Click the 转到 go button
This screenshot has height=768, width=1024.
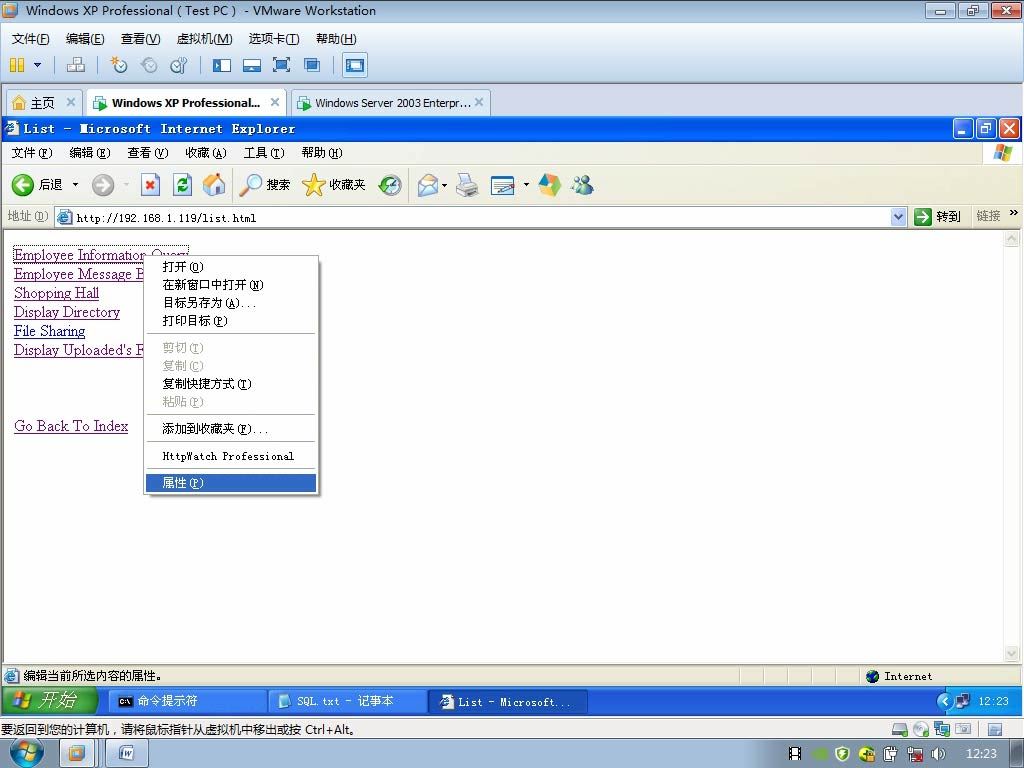[938, 217]
